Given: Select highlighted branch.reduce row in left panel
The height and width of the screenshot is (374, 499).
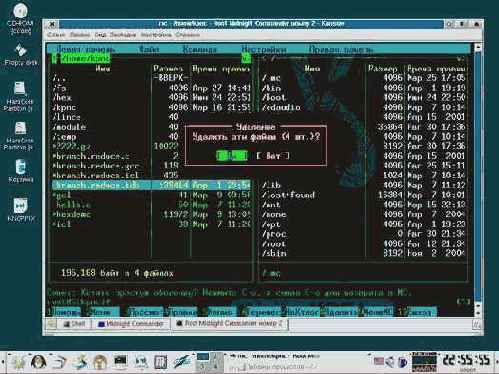Looking at the screenshot, I should (x=151, y=185).
